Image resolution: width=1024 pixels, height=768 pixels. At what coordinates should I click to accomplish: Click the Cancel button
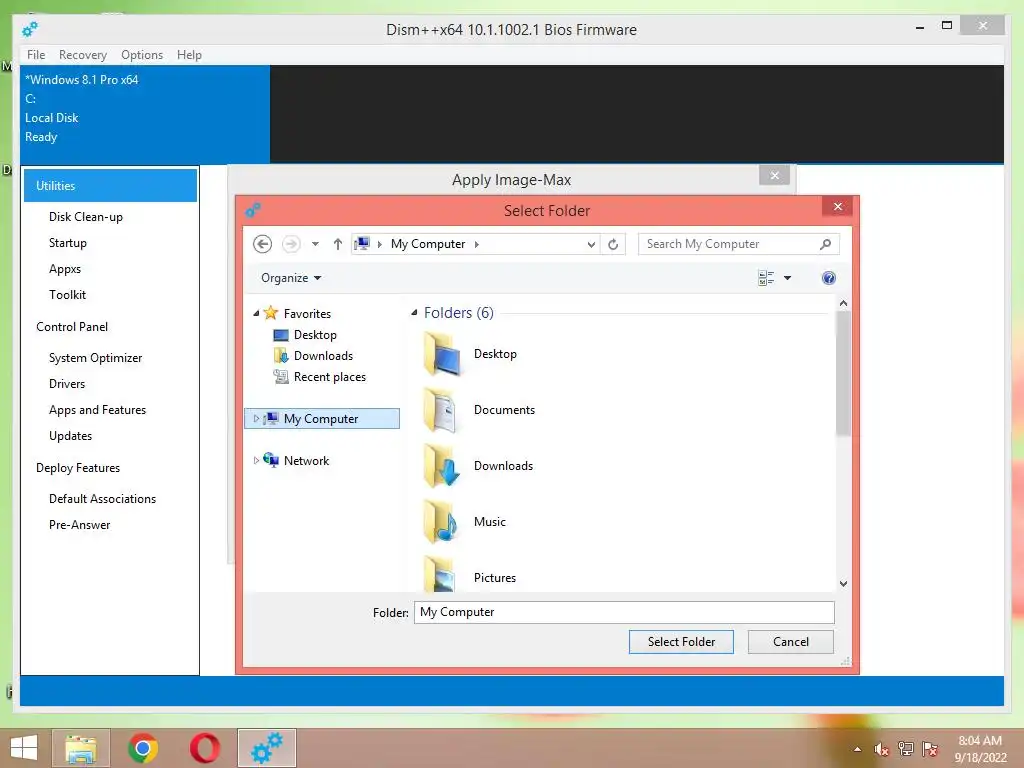tap(791, 642)
